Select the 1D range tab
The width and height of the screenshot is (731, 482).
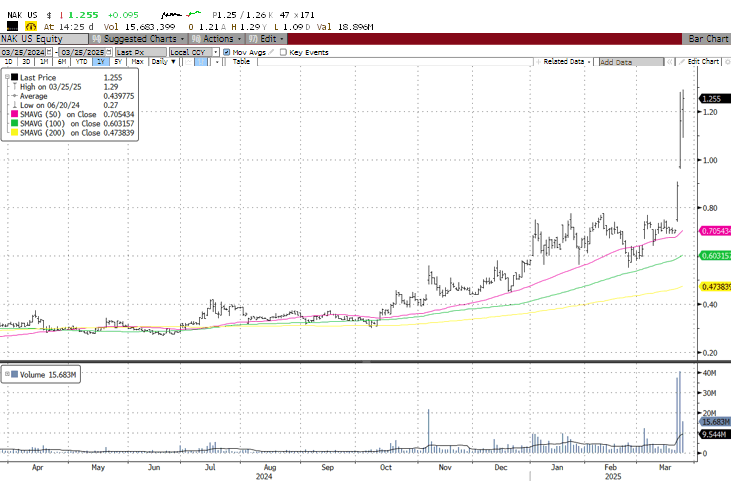pyautogui.click(x=8, y=62)
